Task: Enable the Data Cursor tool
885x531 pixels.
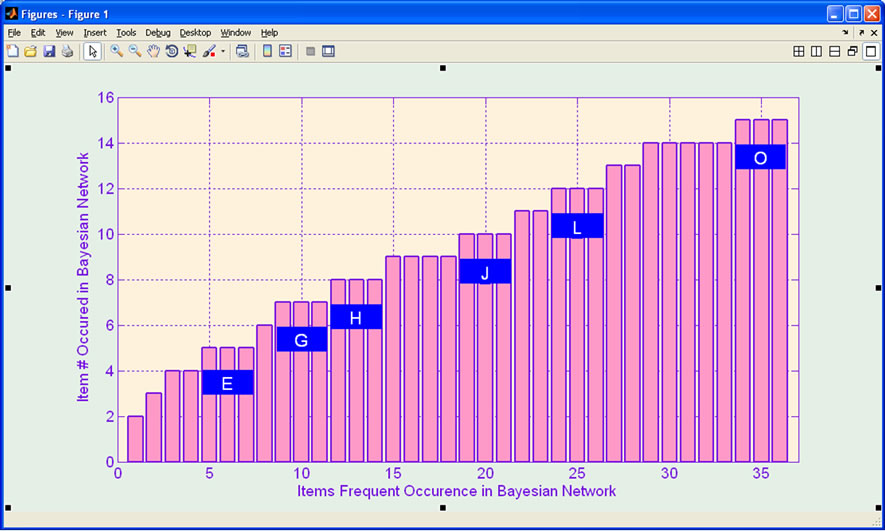Action: pos(190,51)
